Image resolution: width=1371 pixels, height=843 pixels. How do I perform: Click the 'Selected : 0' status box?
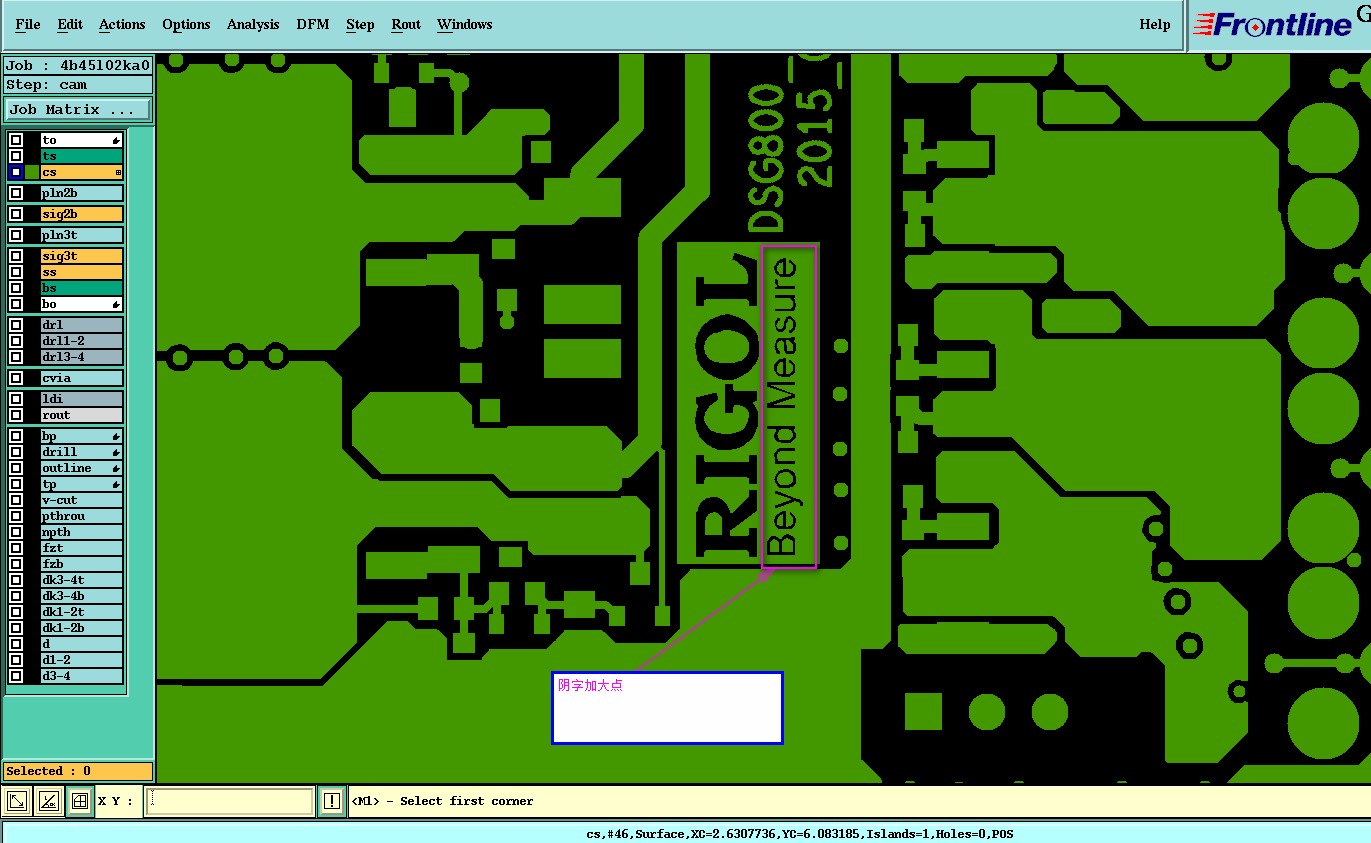pyautogui.click(x=78, y=771)
